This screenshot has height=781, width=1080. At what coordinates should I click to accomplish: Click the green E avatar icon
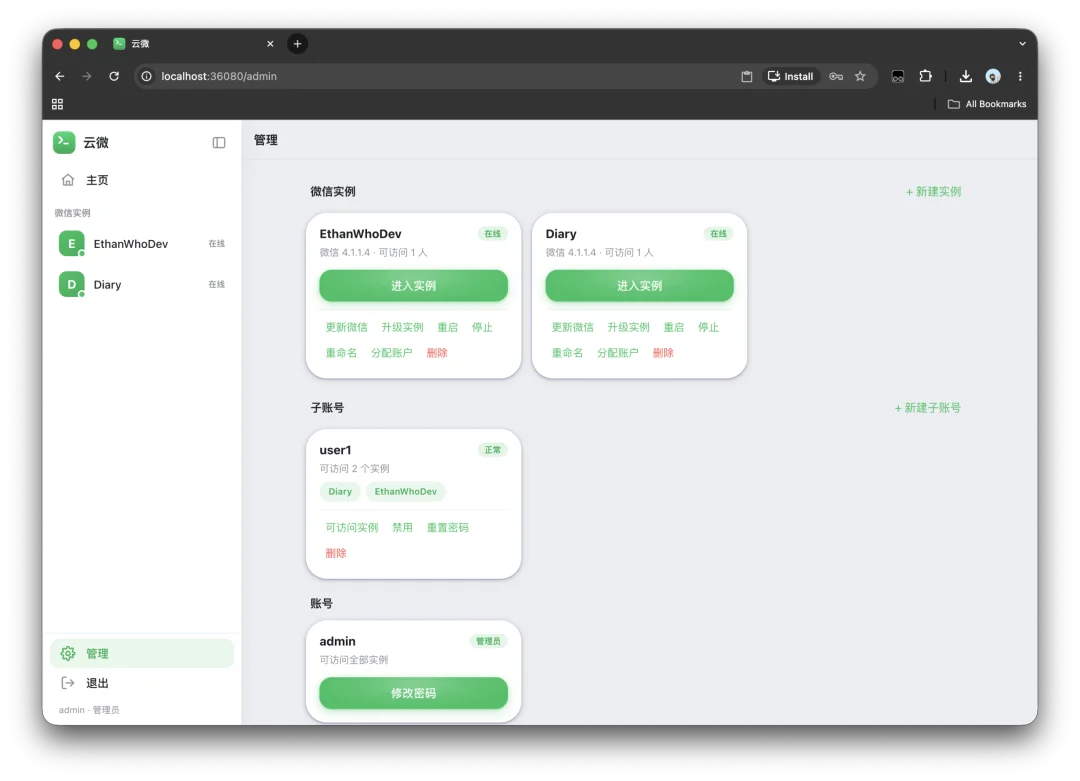tap(72, 244)
